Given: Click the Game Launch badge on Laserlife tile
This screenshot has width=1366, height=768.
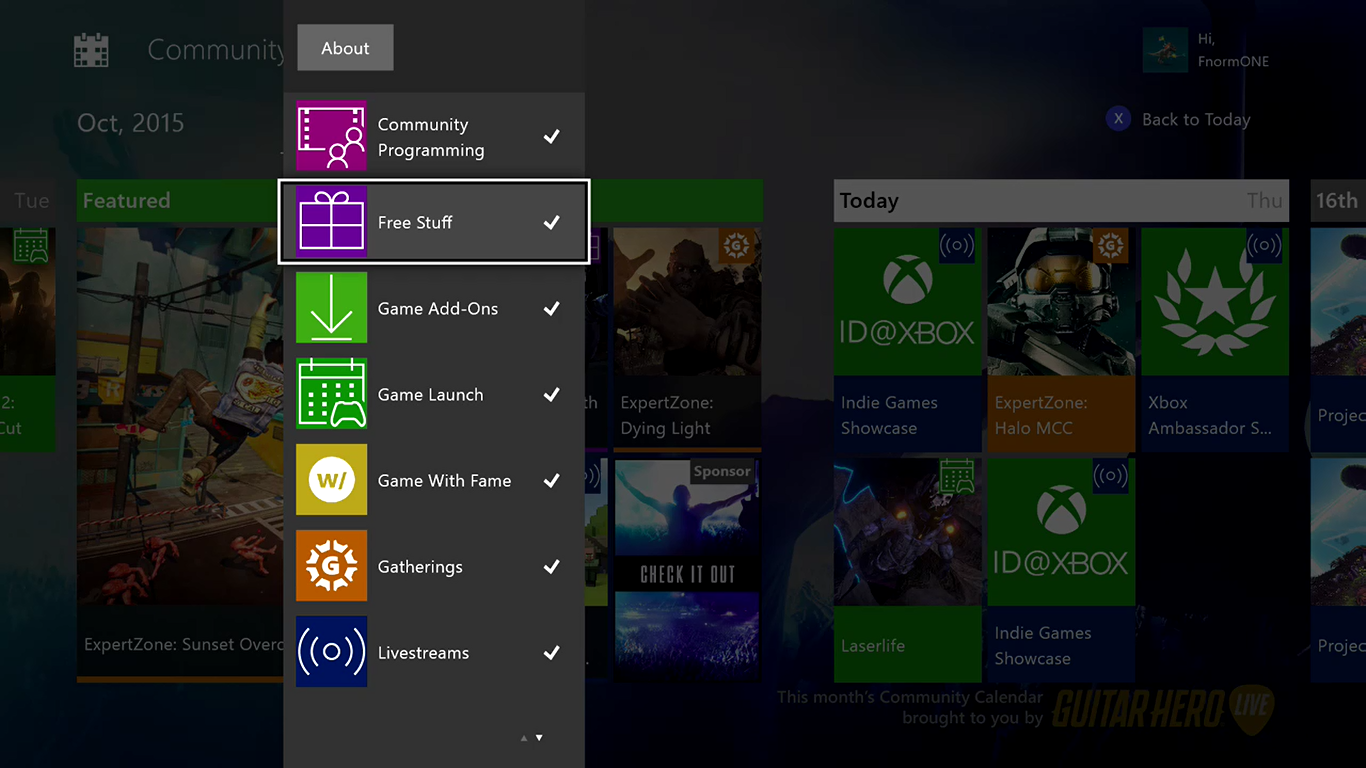Looking at the screenshot, I should 957,476.
